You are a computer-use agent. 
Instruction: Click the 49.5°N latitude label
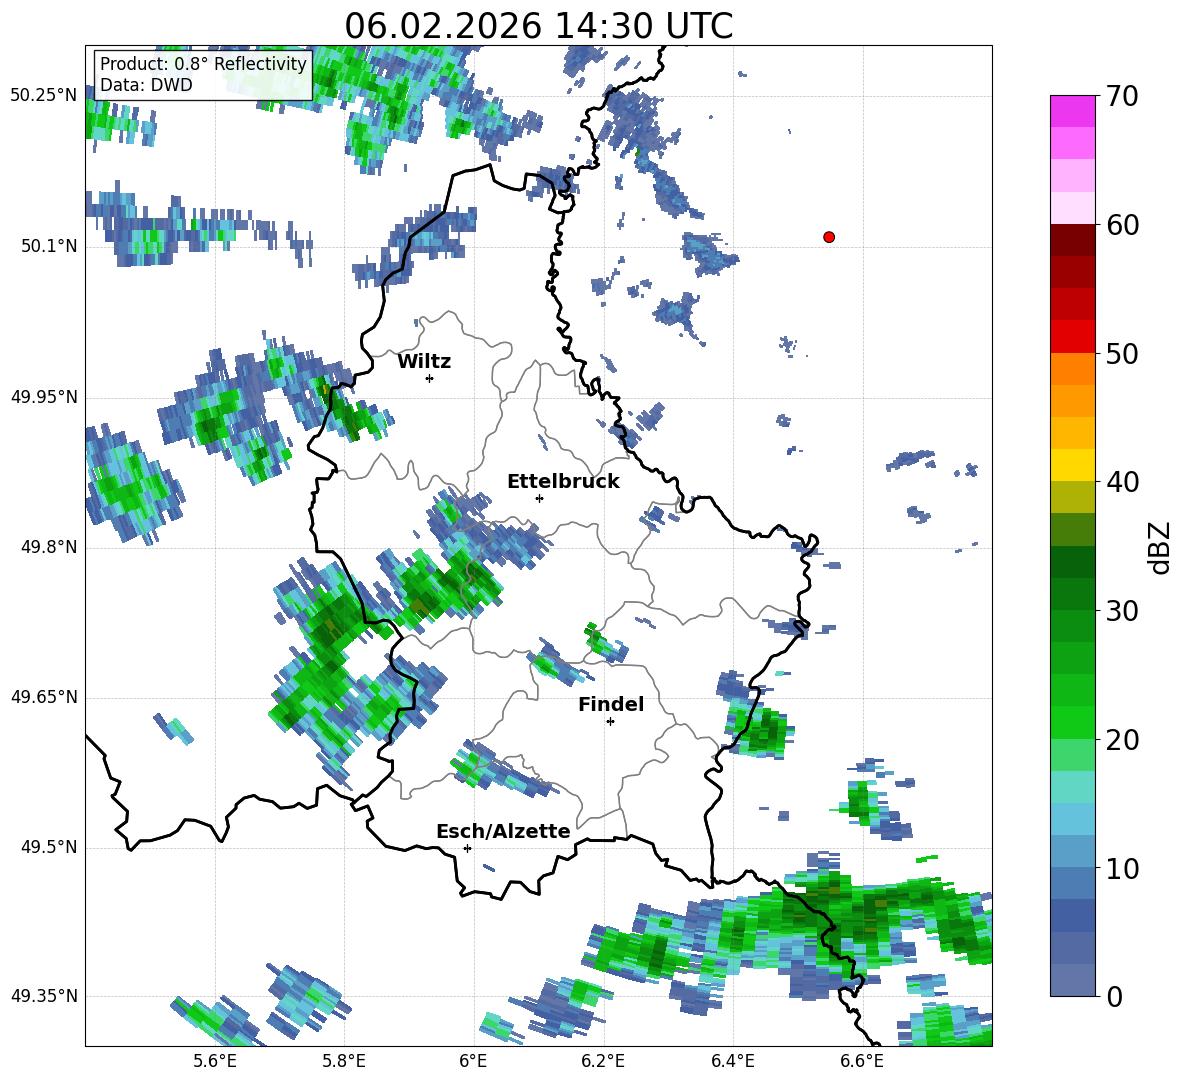(49, 847)
